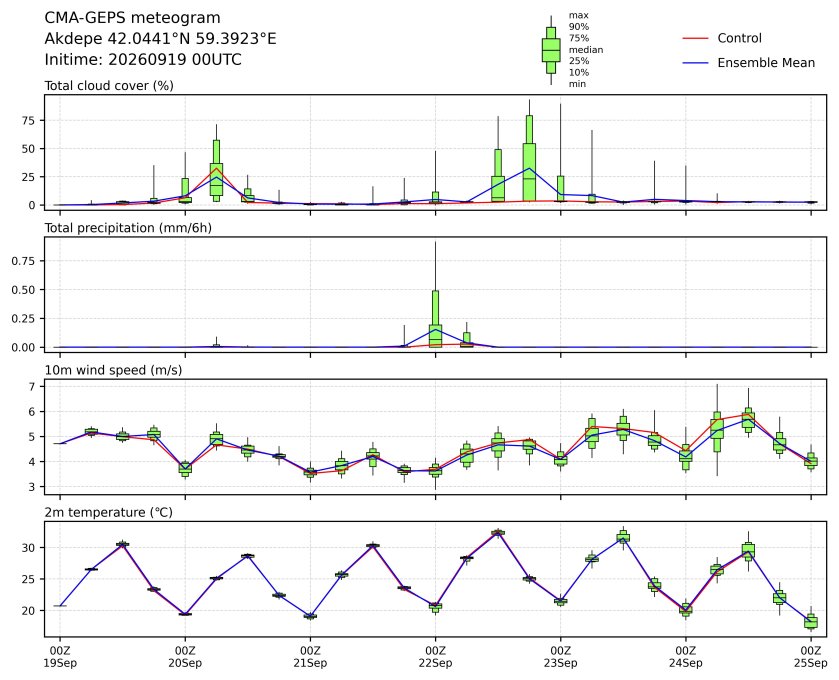Click the 30 tick on temperature axis
Image resolution: width=839 pixels, height=680 pixels.
coord(28,548)
